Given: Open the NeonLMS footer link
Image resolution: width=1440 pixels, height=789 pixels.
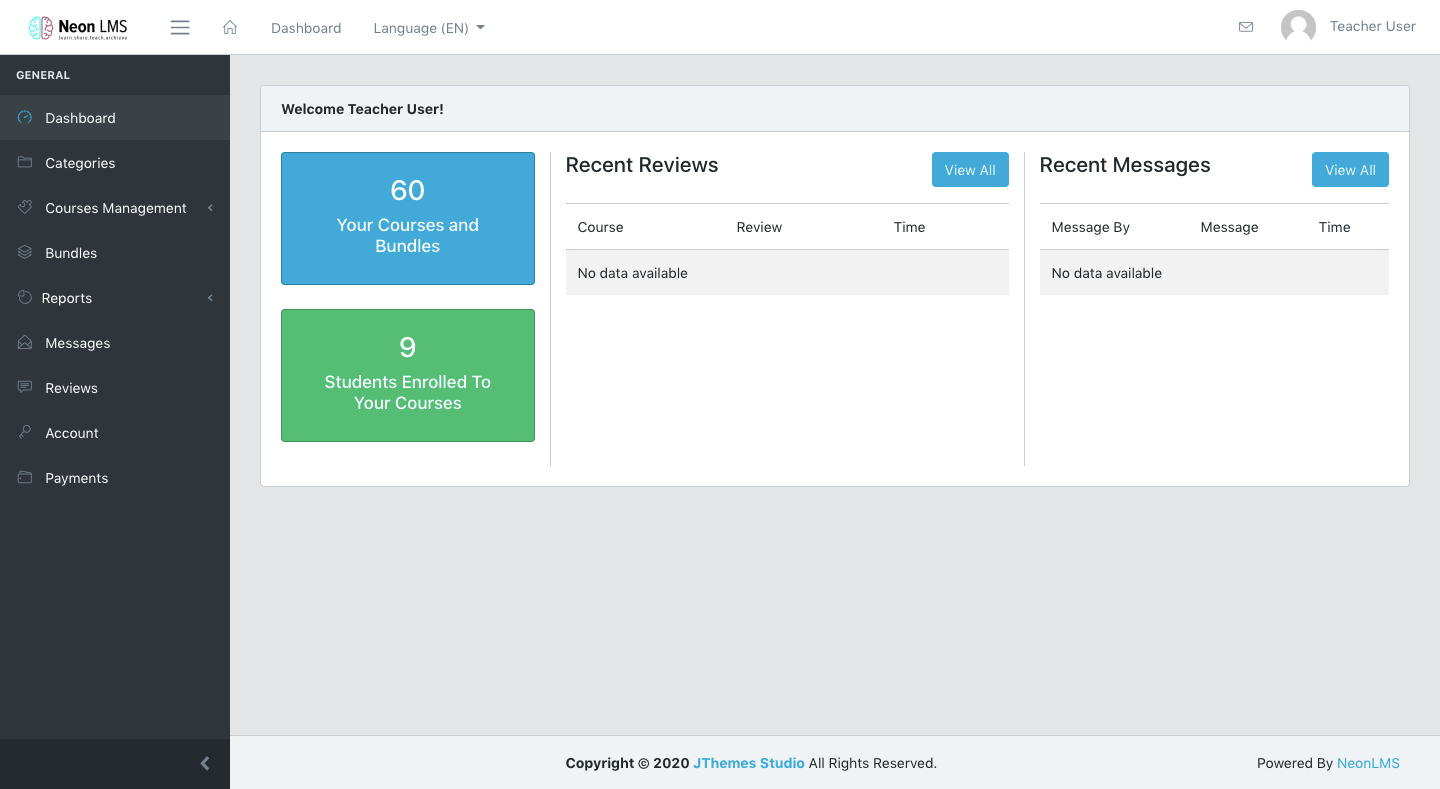Looking at the screenshot, I should [1367, 763].
